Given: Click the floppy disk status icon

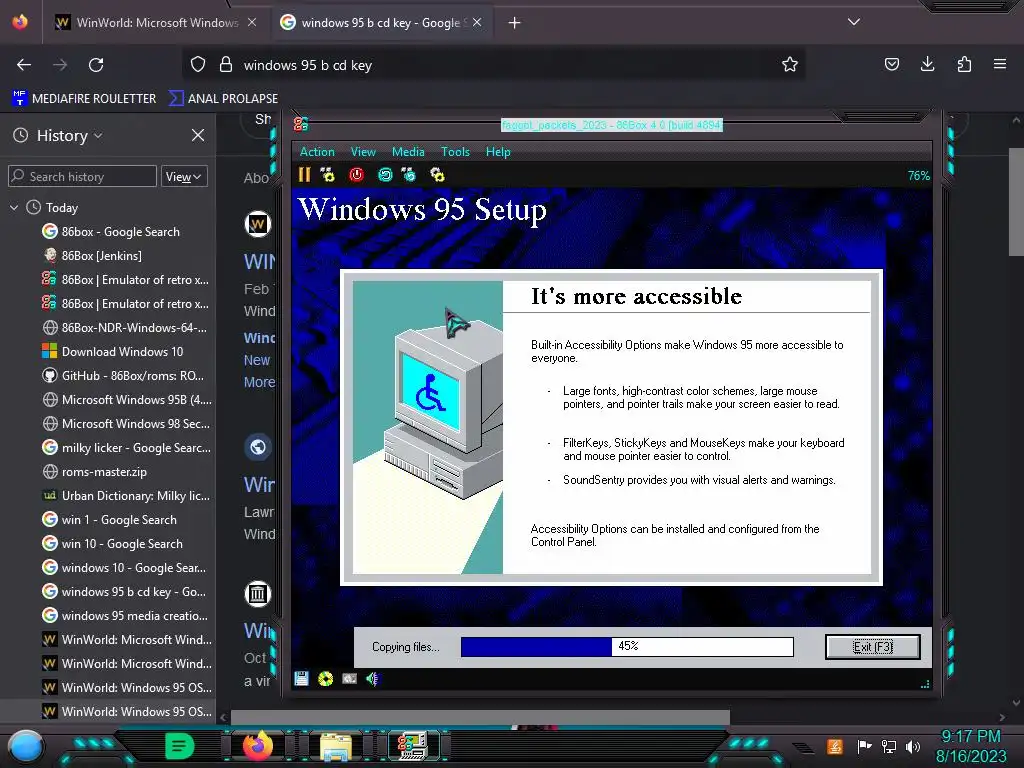Looking at the screenshot, I should tap(301, 679).
